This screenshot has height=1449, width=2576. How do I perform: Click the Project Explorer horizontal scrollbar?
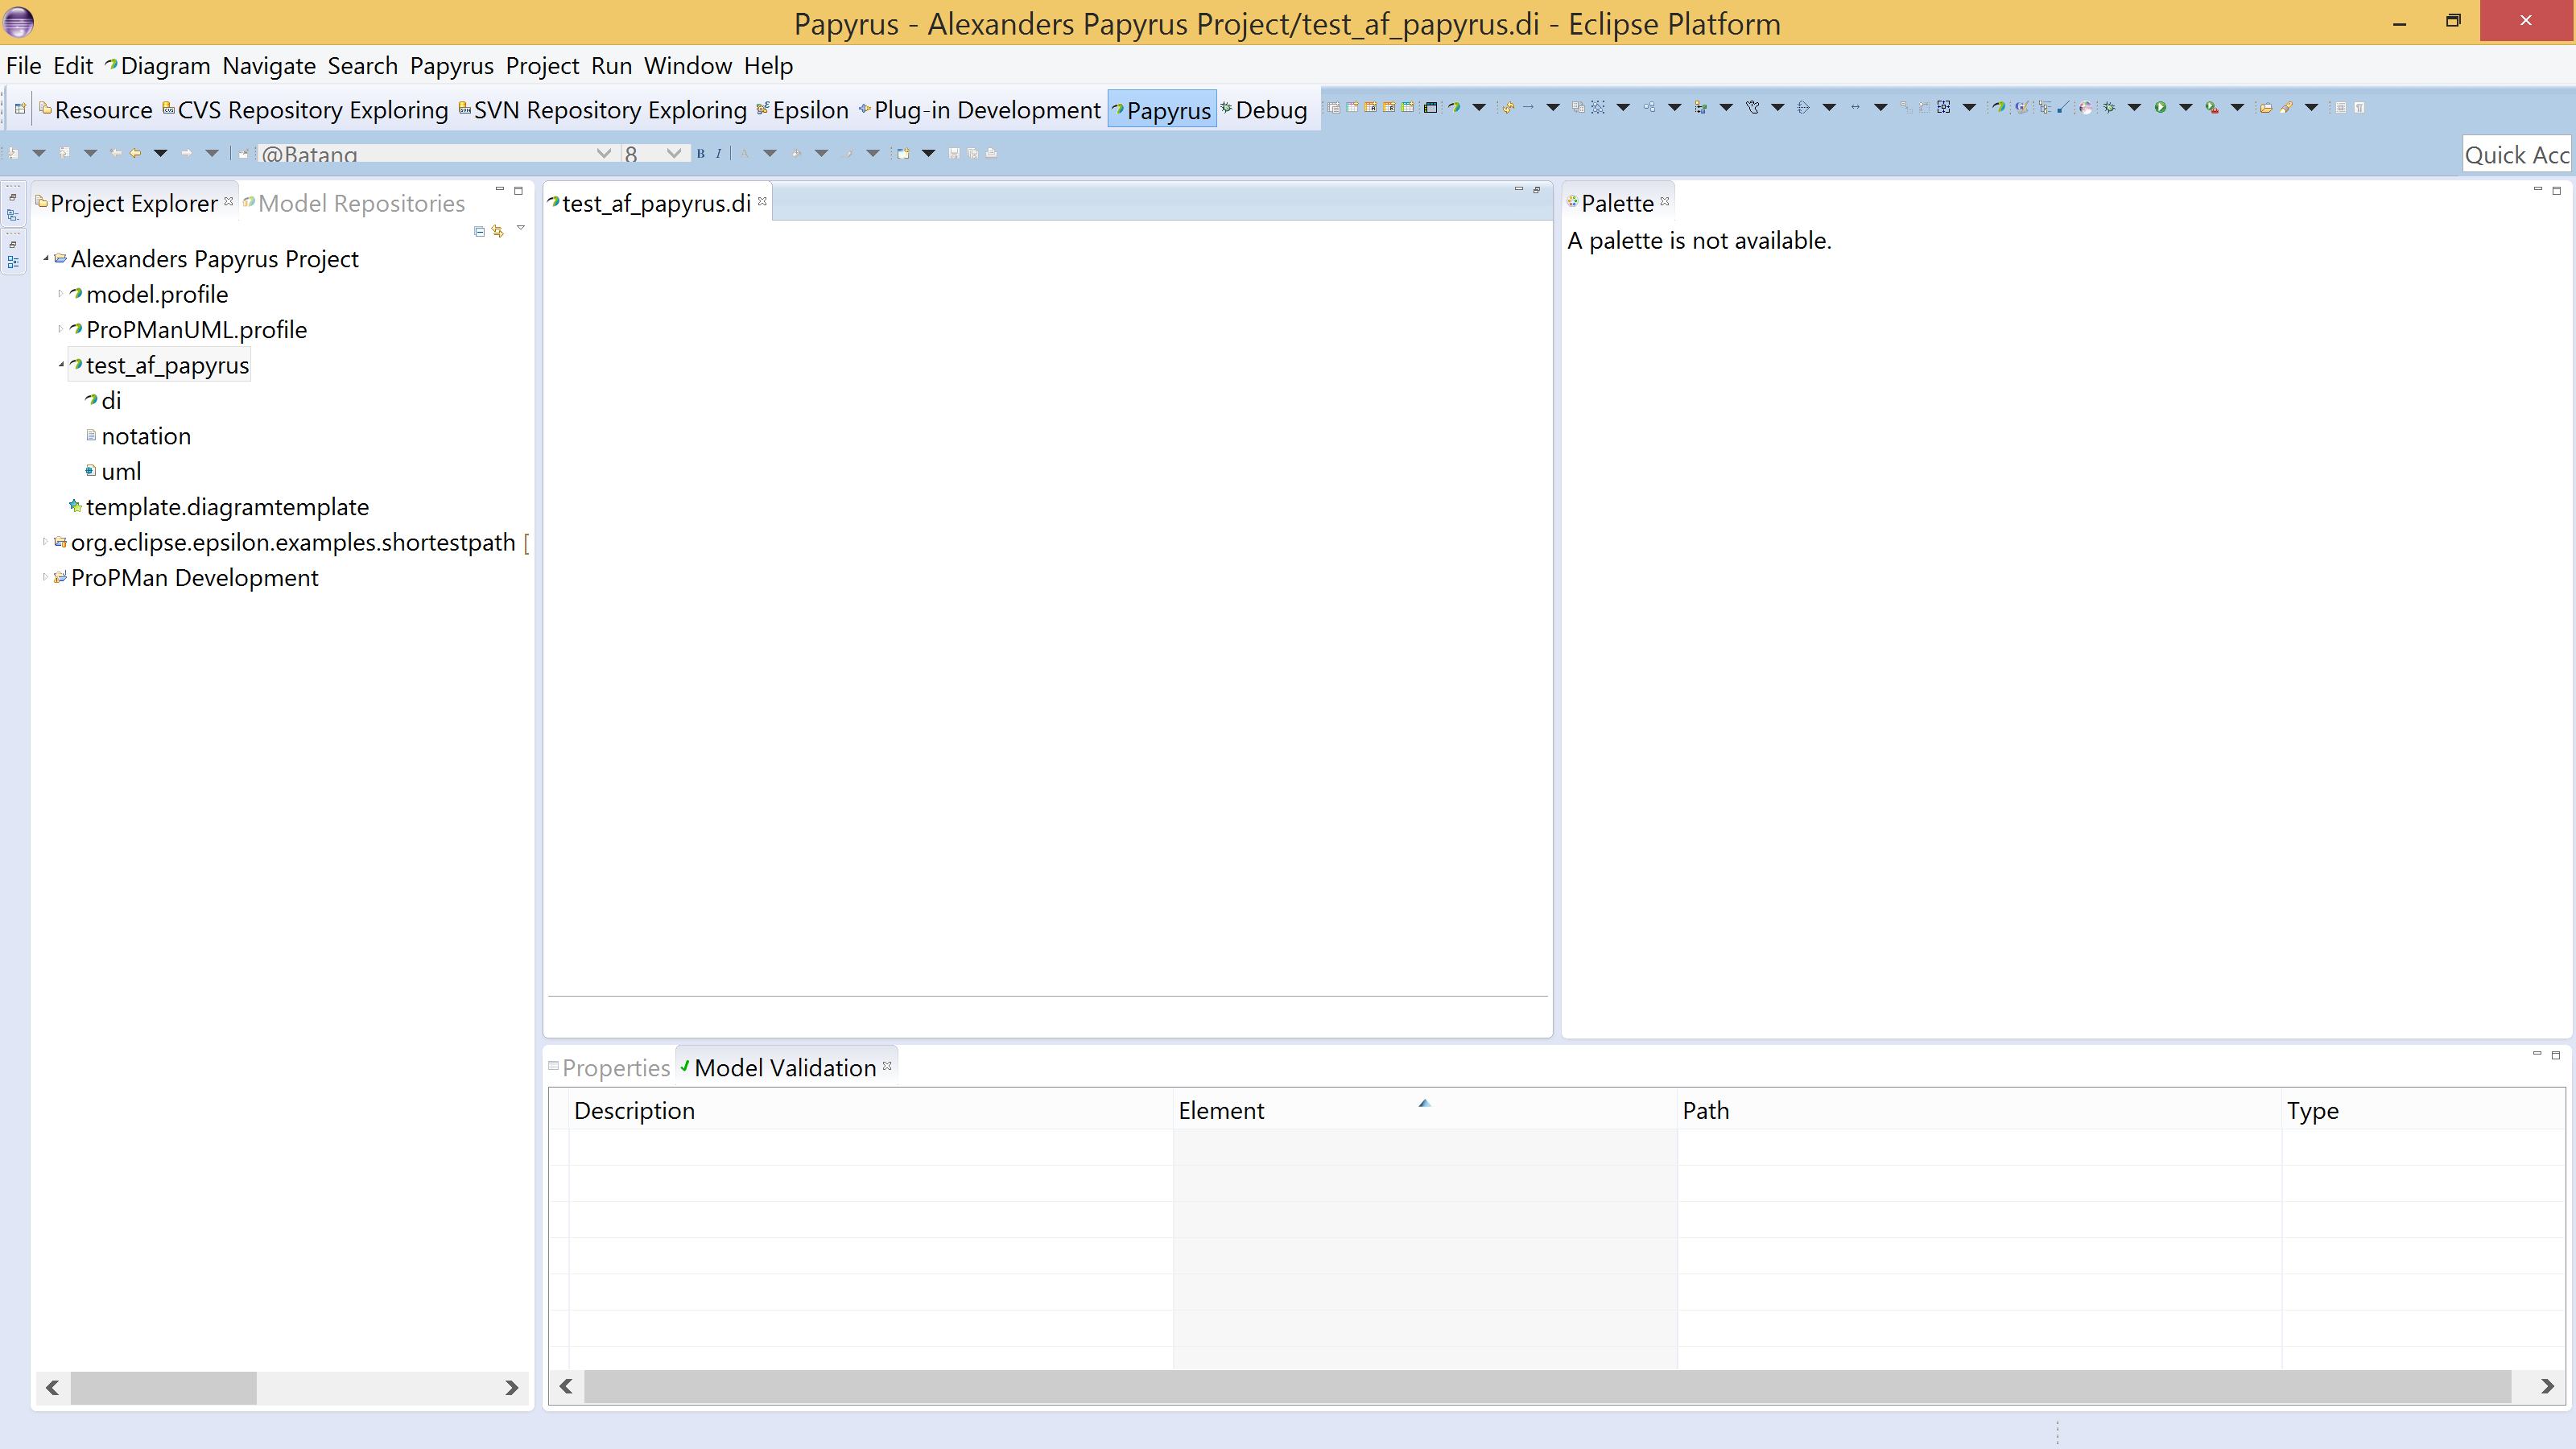coord(163,1388)
